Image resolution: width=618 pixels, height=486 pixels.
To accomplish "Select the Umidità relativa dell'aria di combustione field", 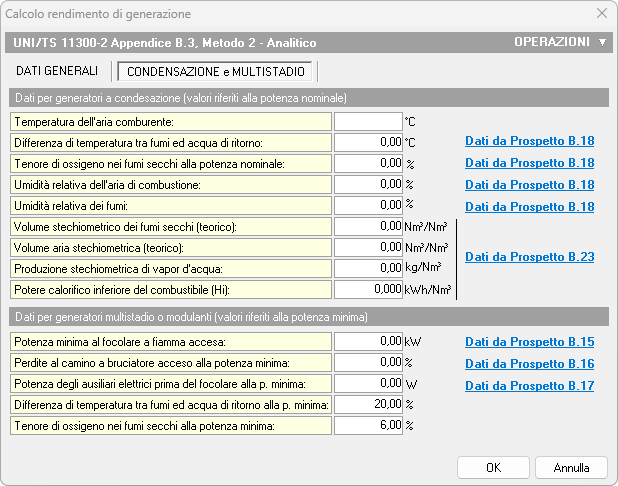I will (368, 185).
